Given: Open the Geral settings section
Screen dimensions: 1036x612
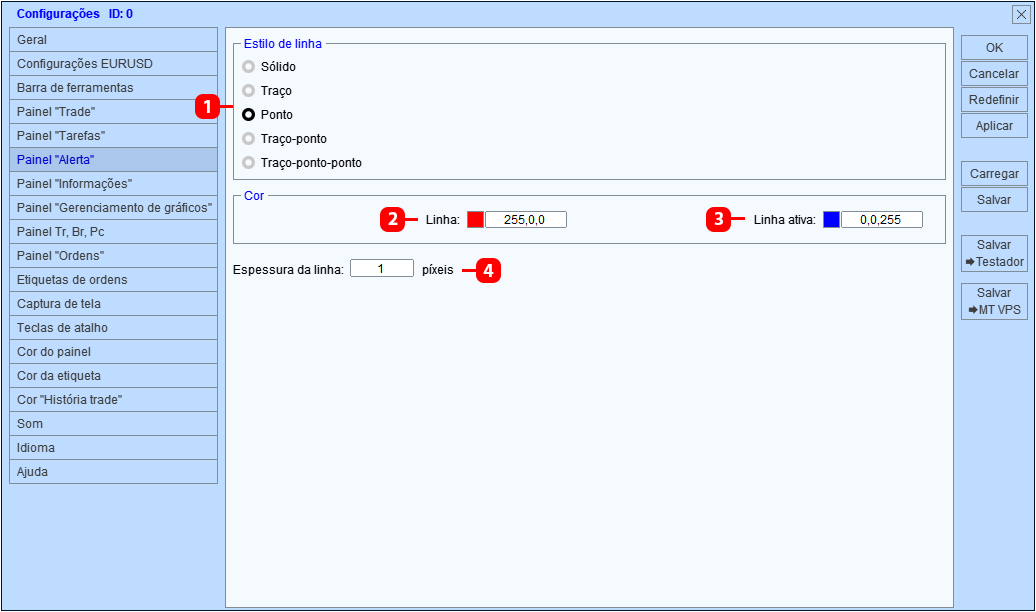Looking at the screenshot, I should pos(114,40).
